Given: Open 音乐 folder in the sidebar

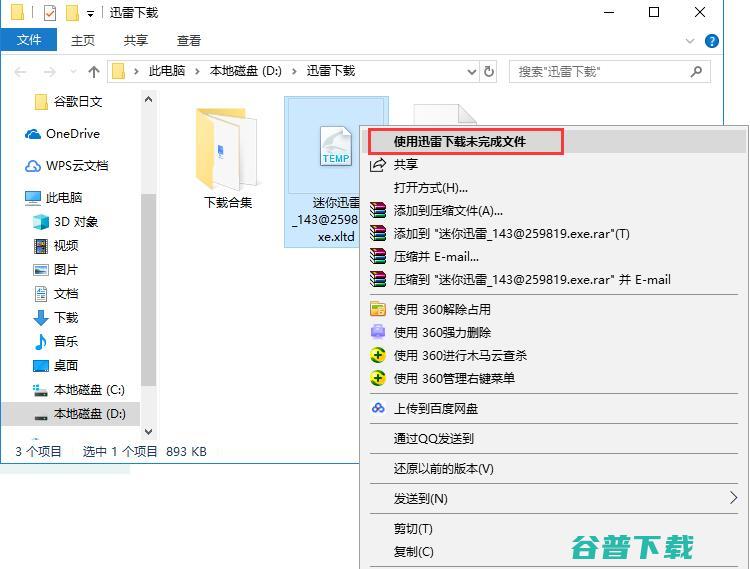Looking at the screenshot, I should pyautogui.click(x=55, y=341).
